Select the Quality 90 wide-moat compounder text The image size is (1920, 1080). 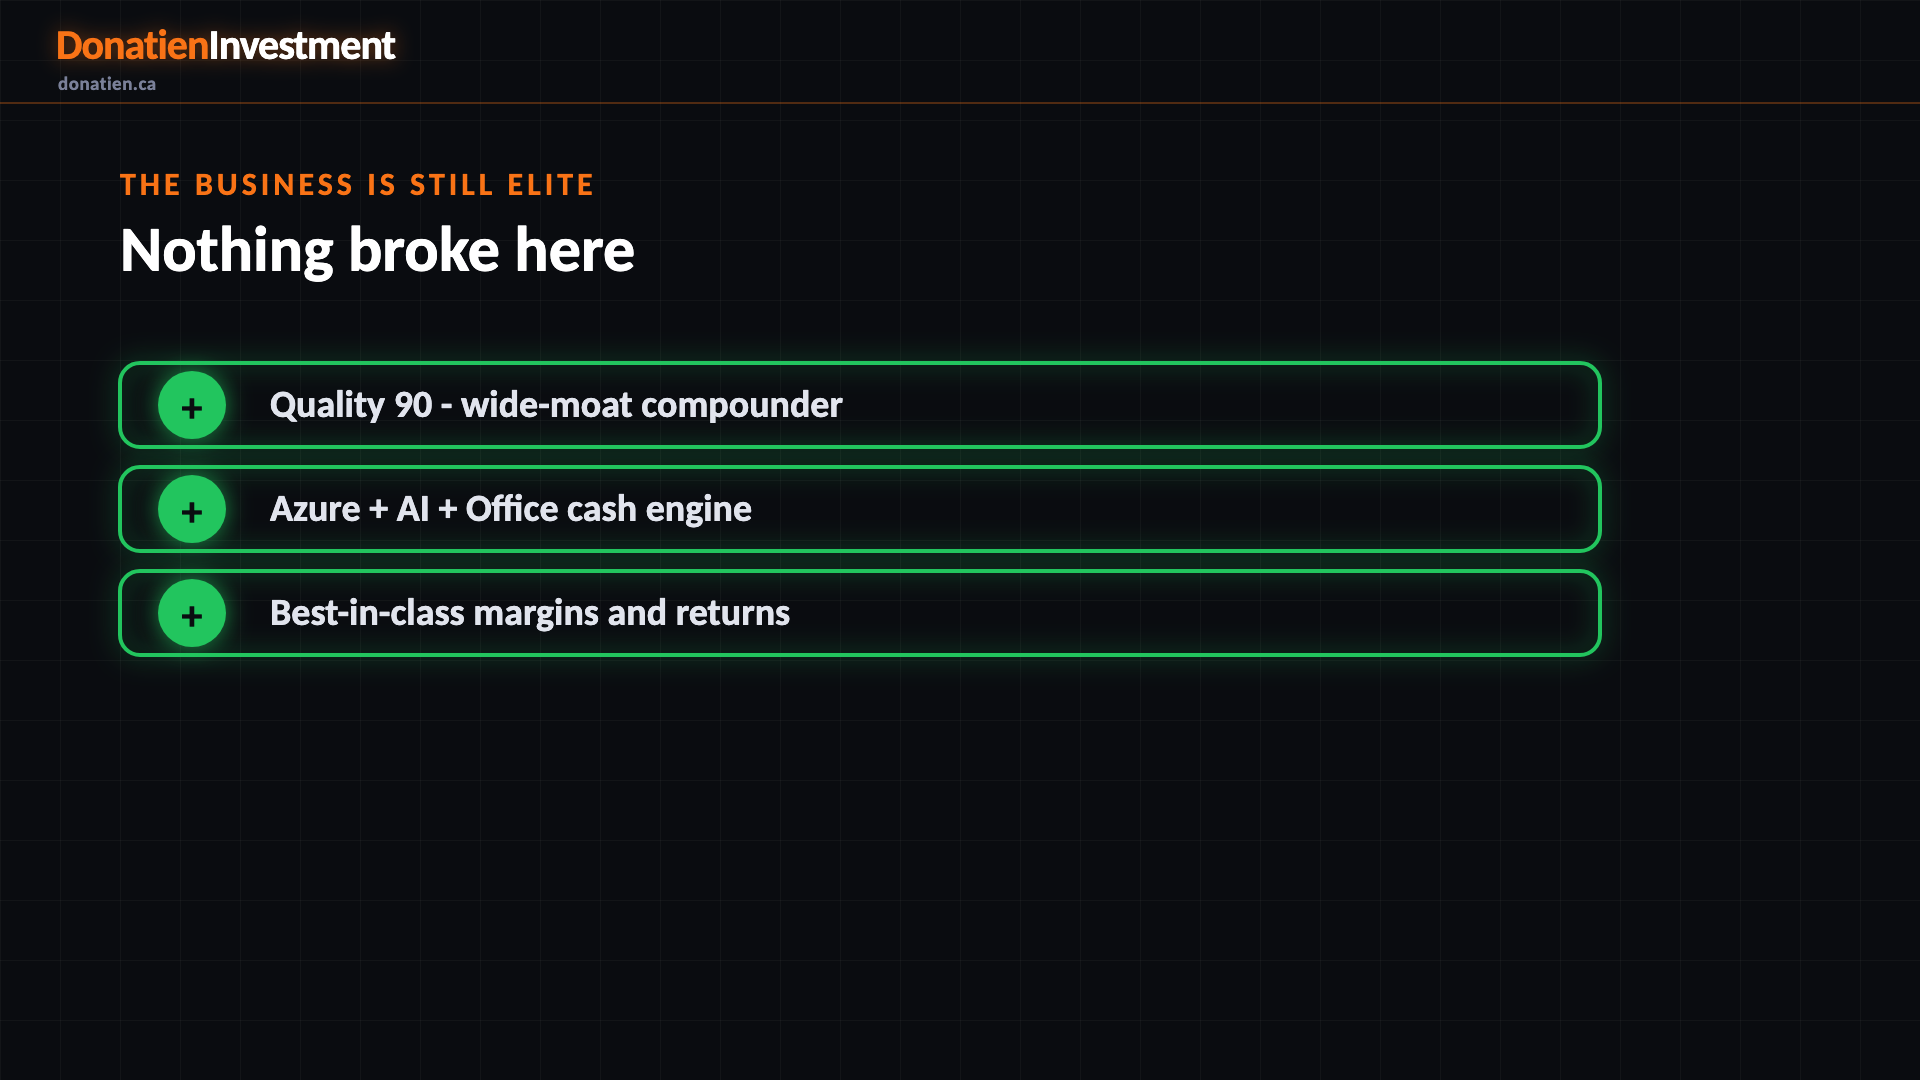click(x=556, y=405)
